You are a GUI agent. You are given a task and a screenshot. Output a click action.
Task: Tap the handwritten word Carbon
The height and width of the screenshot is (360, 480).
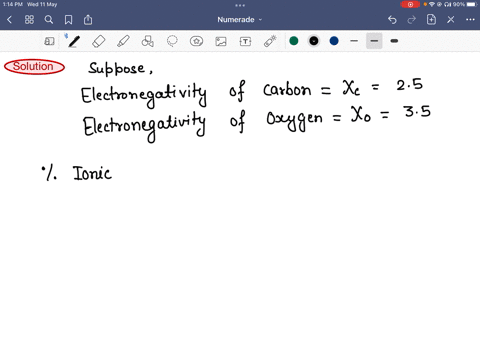(x=287, y=89)
